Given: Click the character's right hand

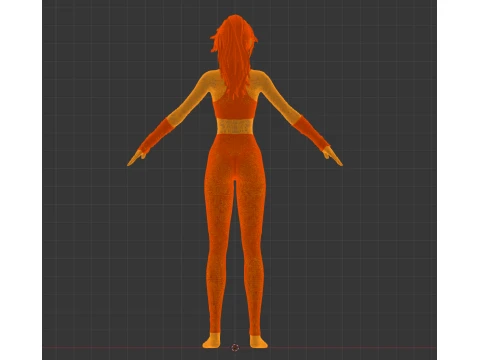Looking at the screenshot, I should 332,156.
